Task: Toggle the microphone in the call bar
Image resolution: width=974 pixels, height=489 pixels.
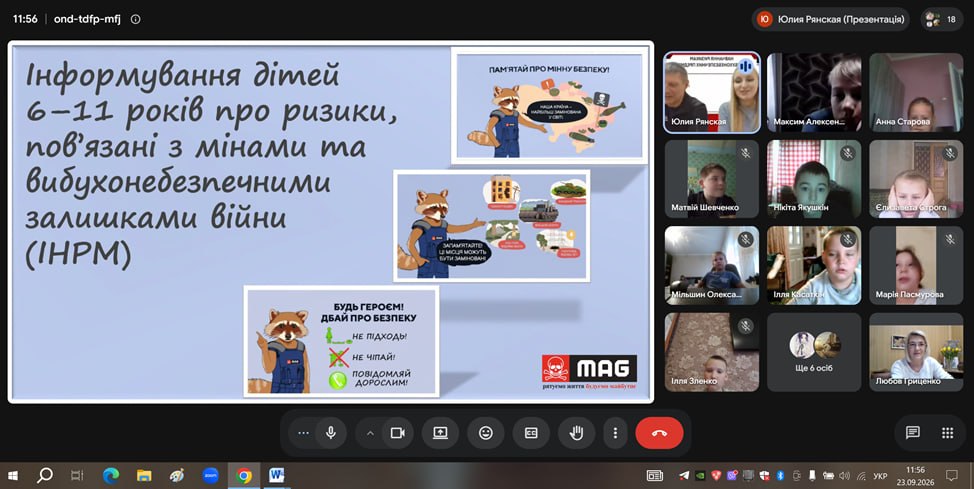Action: [x=330, y=433]
